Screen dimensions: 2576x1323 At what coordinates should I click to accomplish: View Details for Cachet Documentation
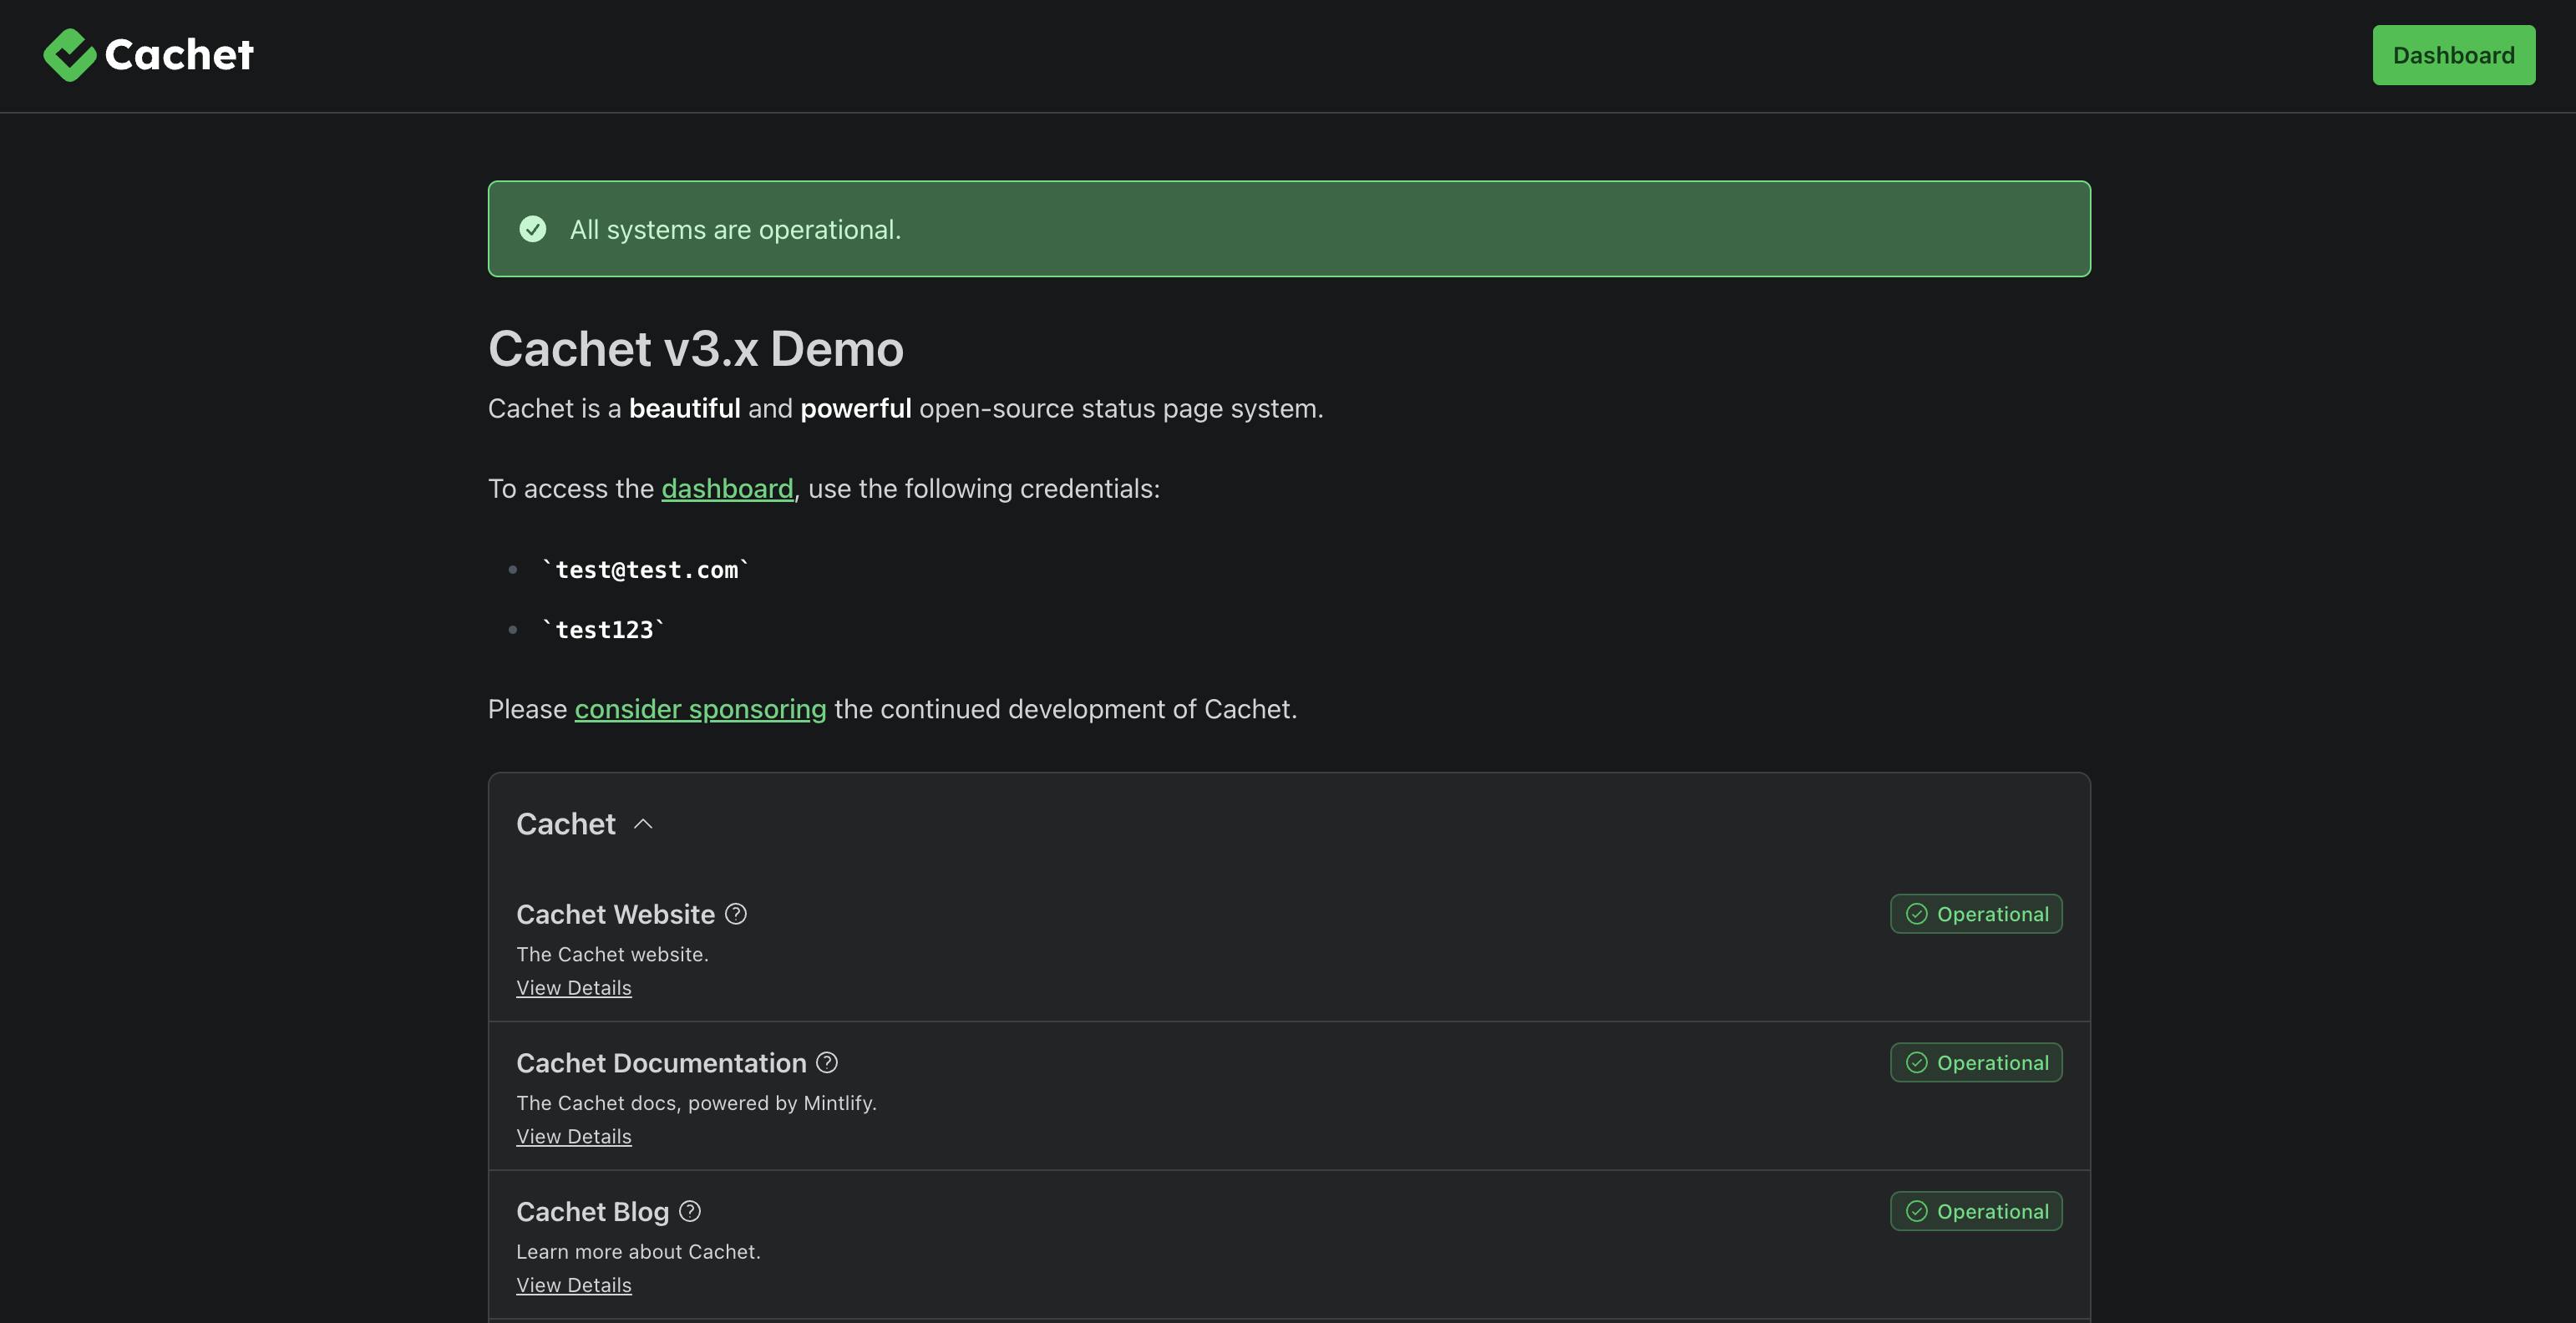tap(574, 1136)
